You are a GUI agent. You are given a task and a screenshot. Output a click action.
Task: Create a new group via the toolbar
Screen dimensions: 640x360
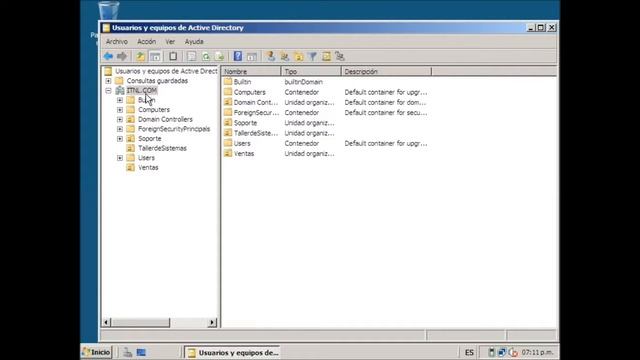pos(284,56)
